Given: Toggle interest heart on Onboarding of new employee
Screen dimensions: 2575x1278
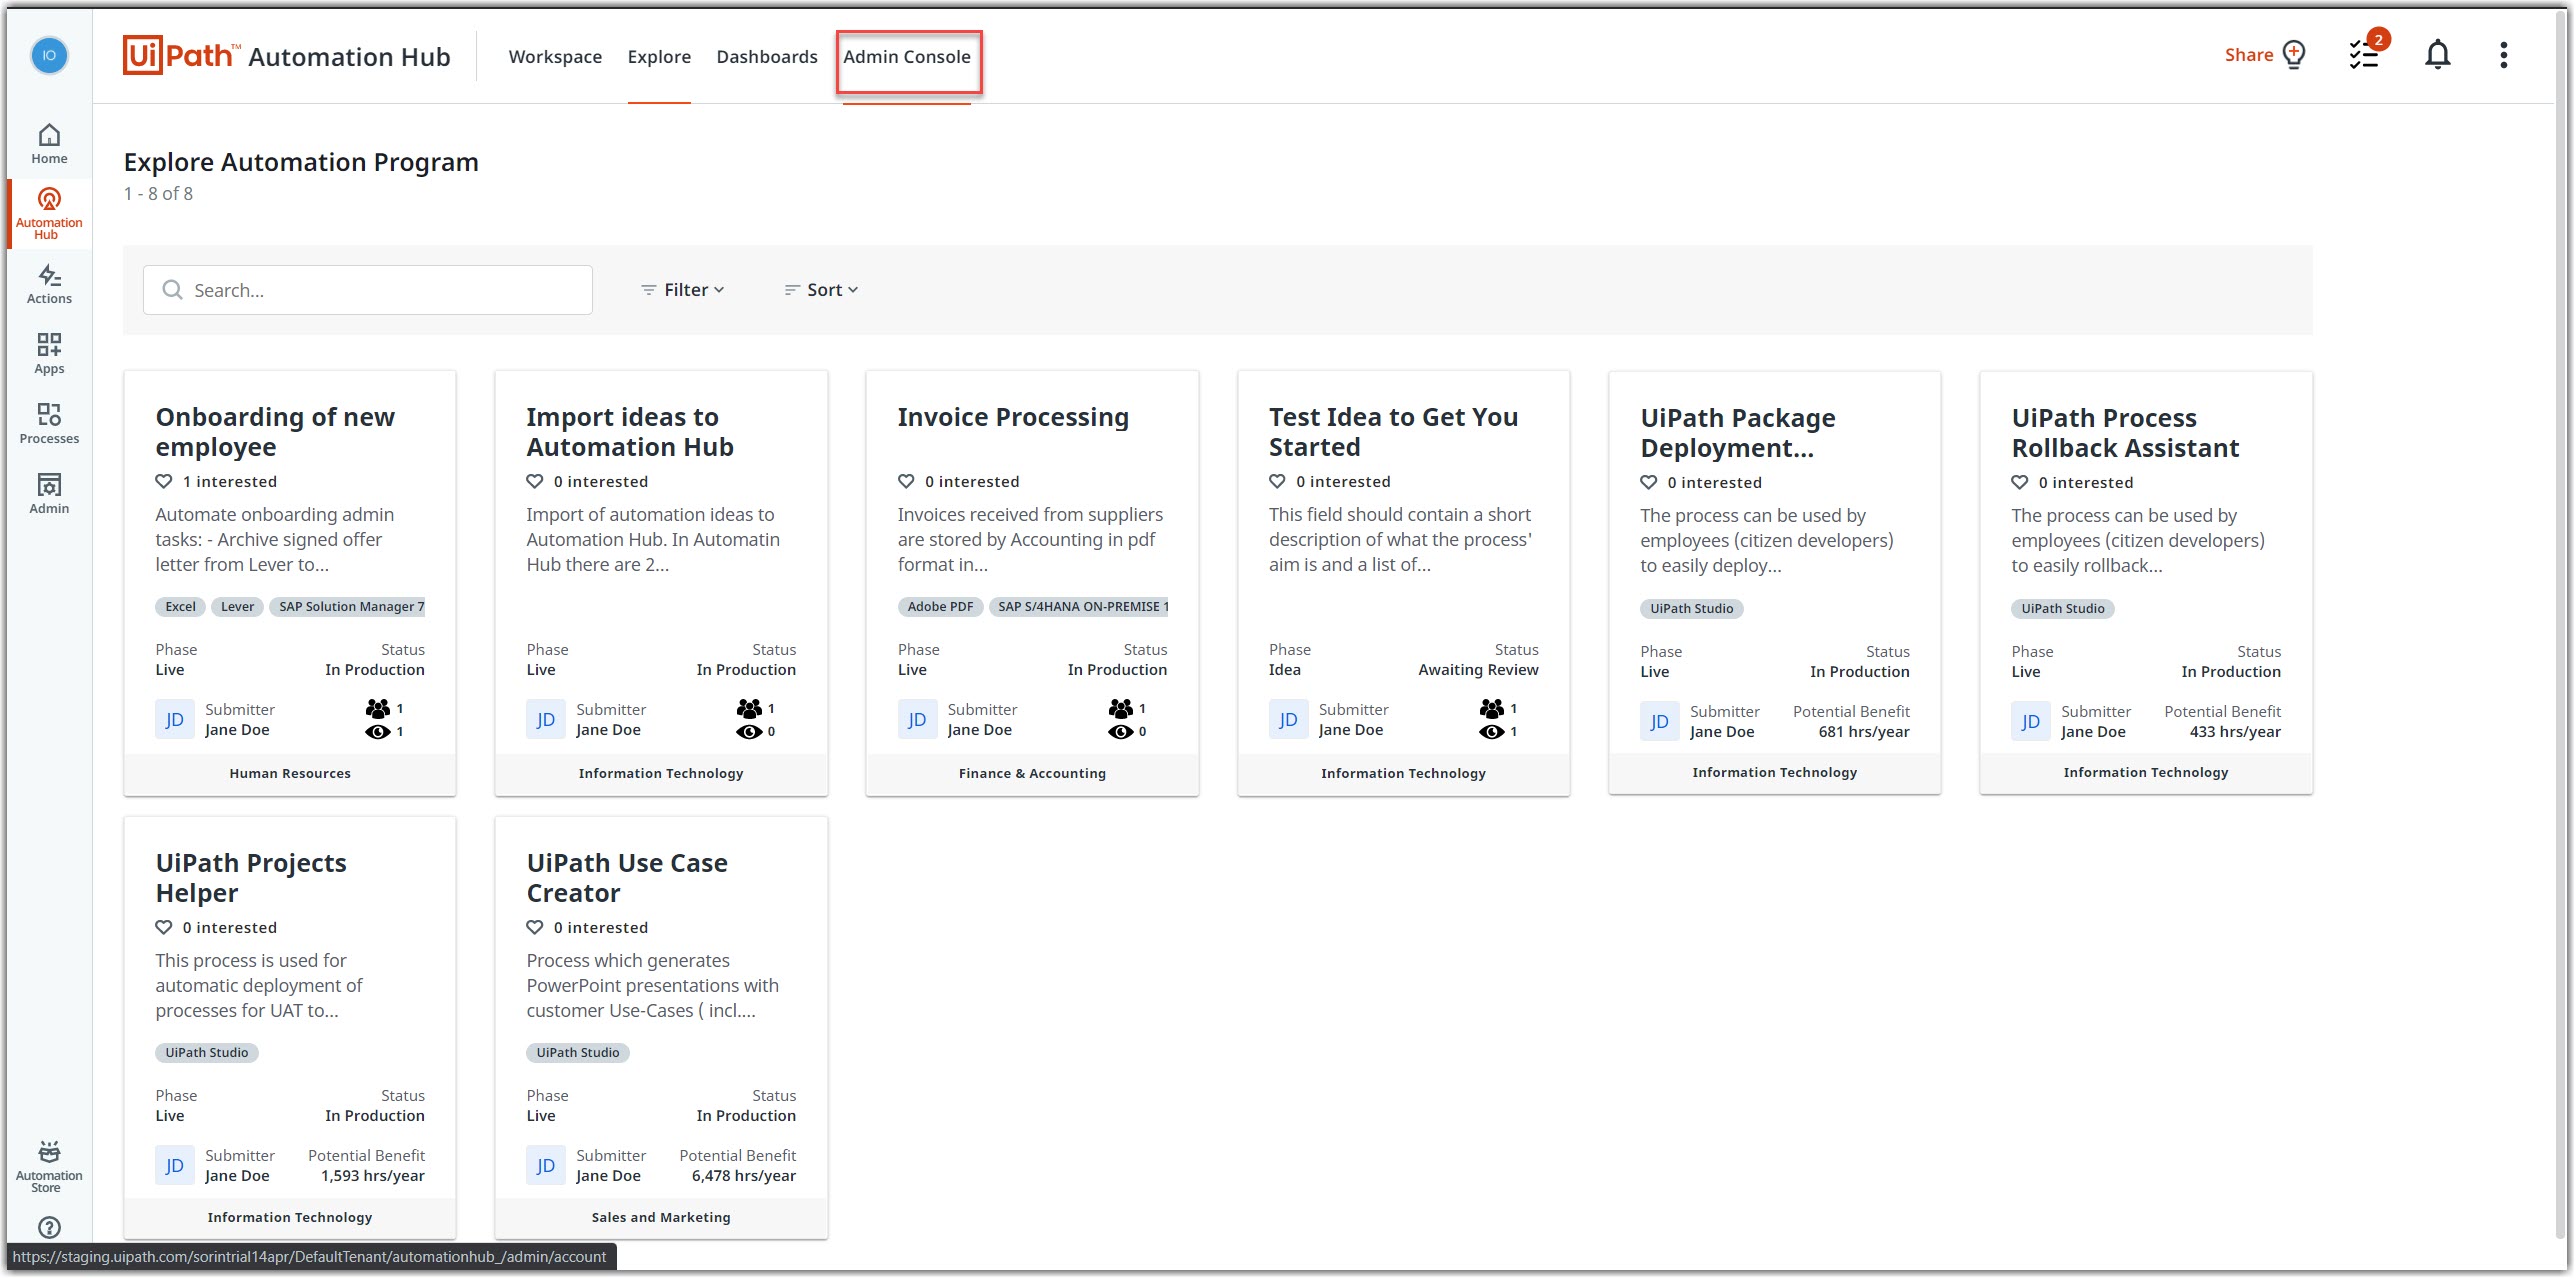Looking at the screenshot, I should tap(164, 481).
